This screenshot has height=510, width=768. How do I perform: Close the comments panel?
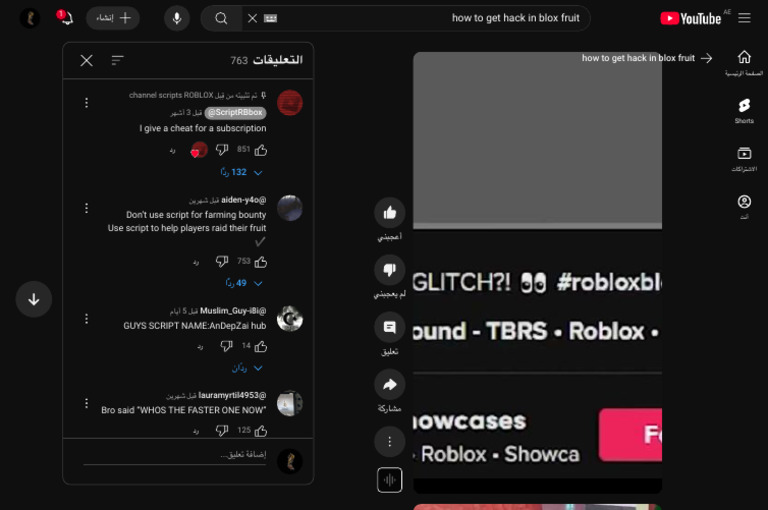coord(87,61)
